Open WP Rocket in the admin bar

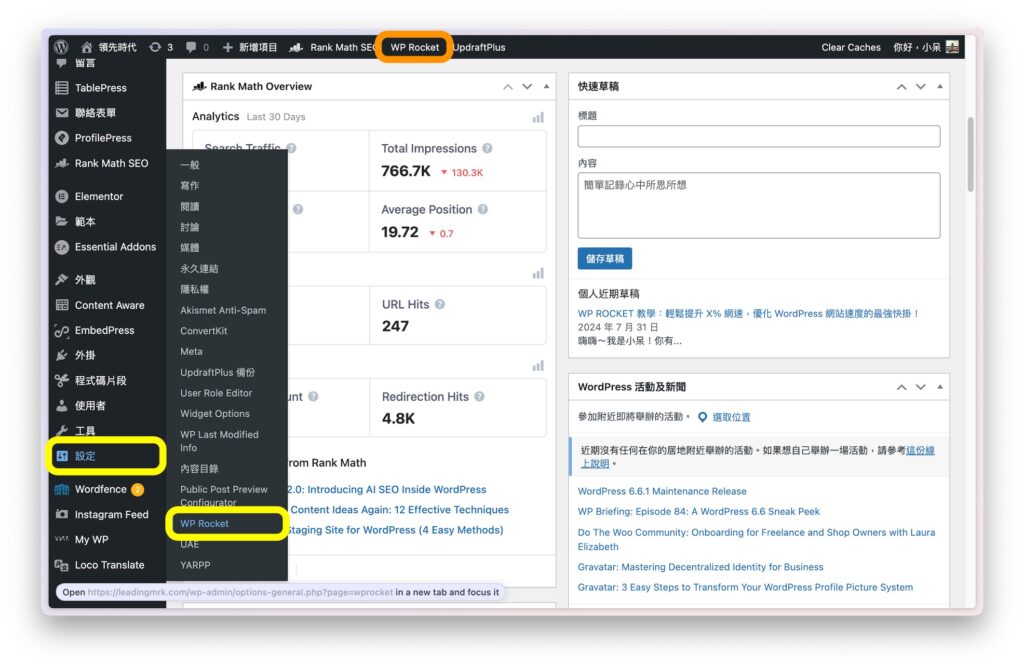415,47
